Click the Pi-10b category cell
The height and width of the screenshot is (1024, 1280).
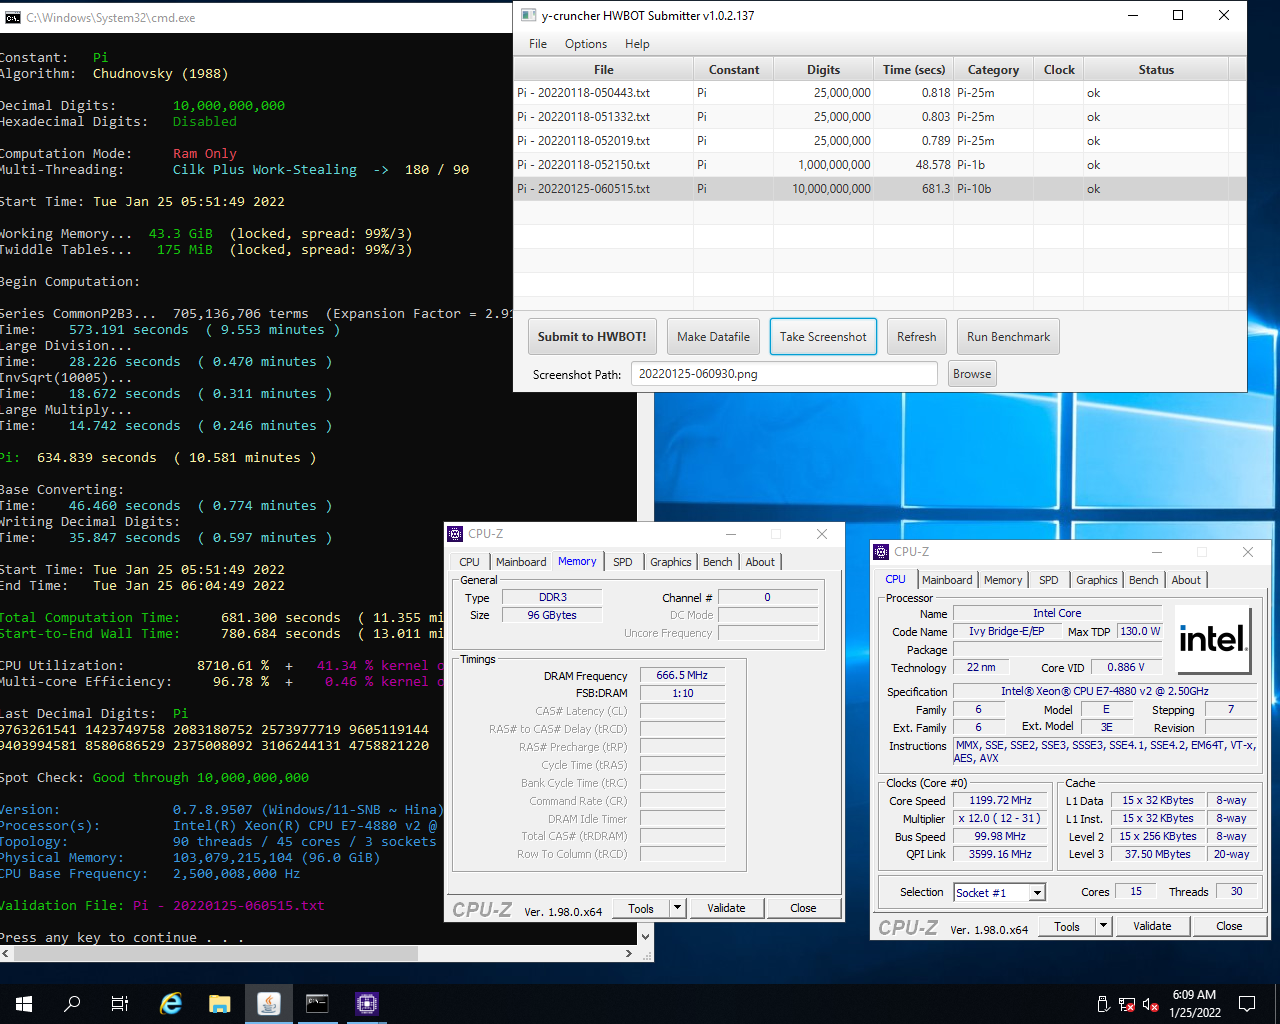993,189
